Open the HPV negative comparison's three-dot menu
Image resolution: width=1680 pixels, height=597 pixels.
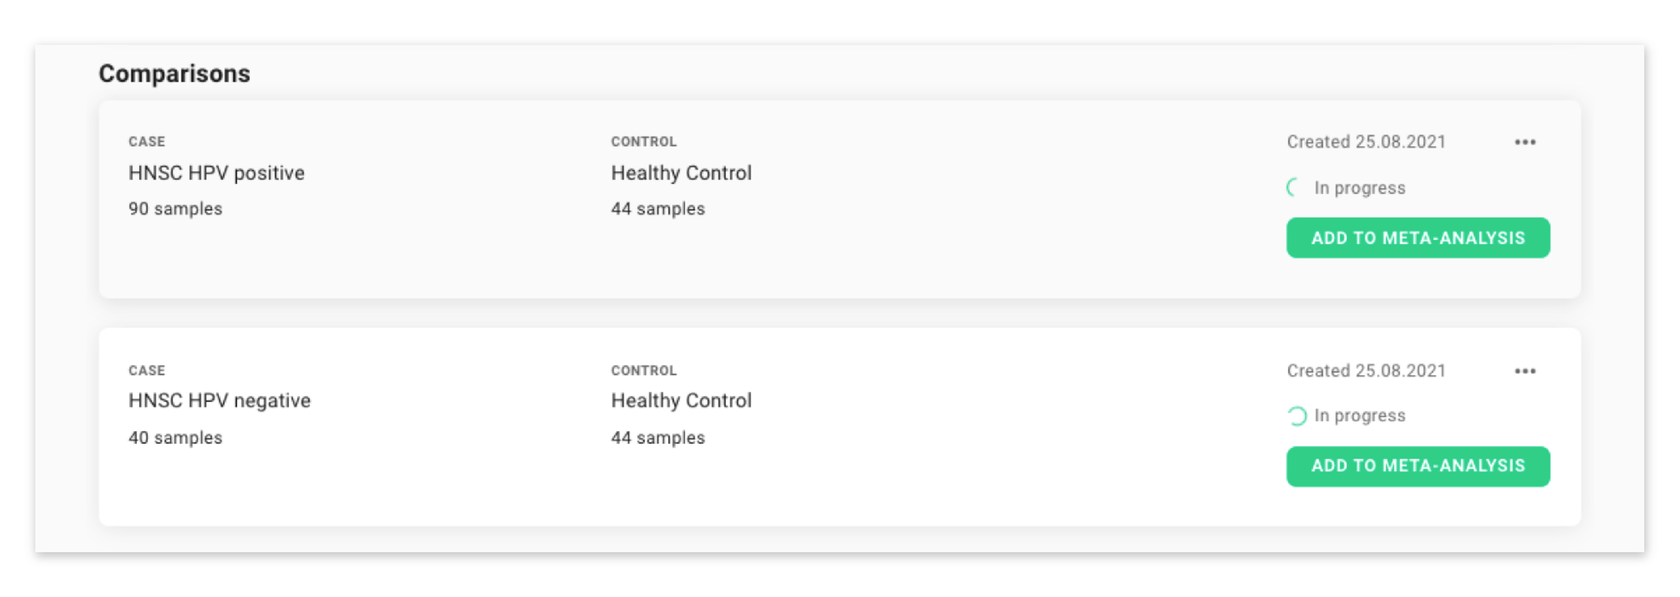pos(1524,371)
